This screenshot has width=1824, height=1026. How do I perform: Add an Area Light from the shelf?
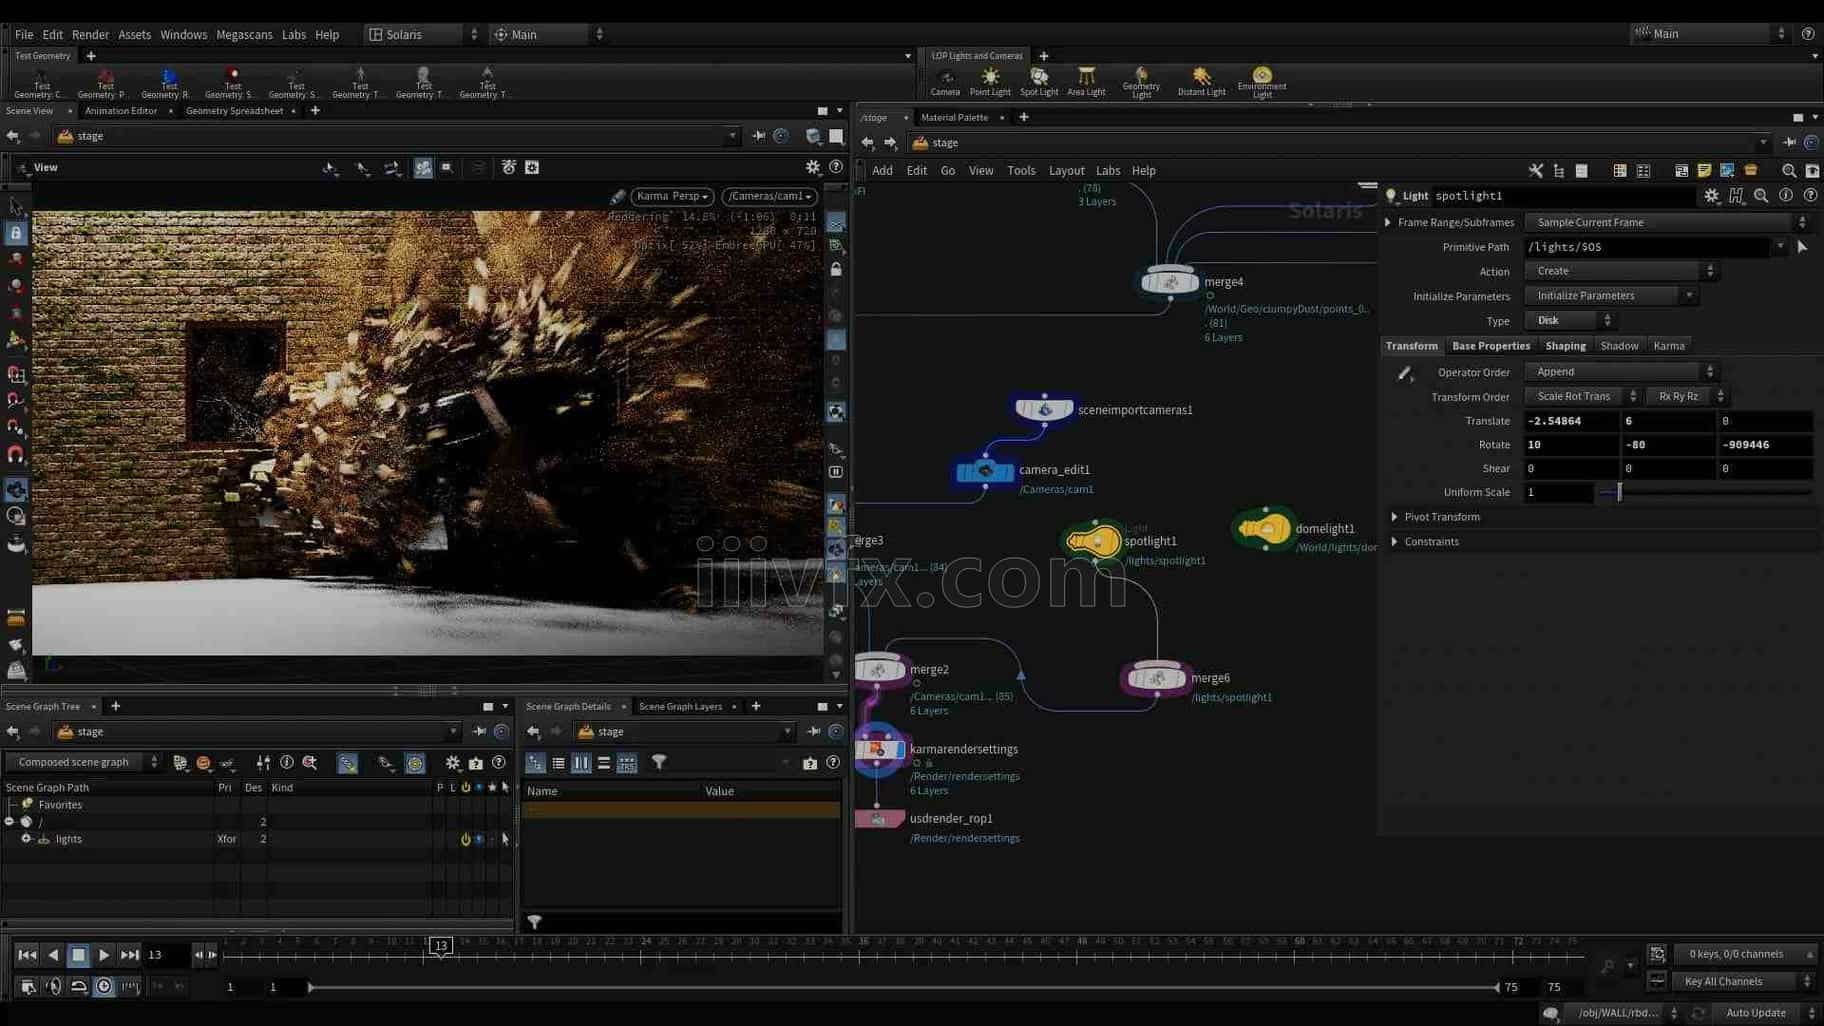coord(1086,81)
